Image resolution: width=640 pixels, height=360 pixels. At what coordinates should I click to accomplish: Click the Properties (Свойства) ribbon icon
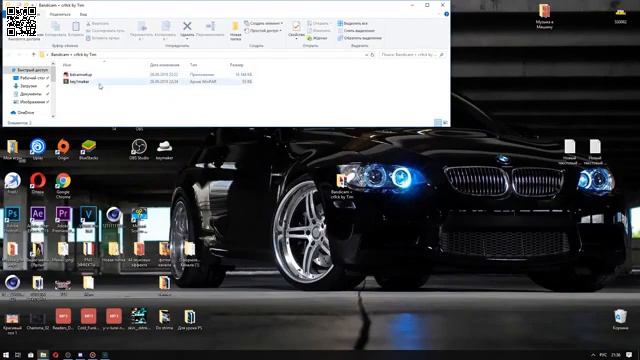(296, 29)
